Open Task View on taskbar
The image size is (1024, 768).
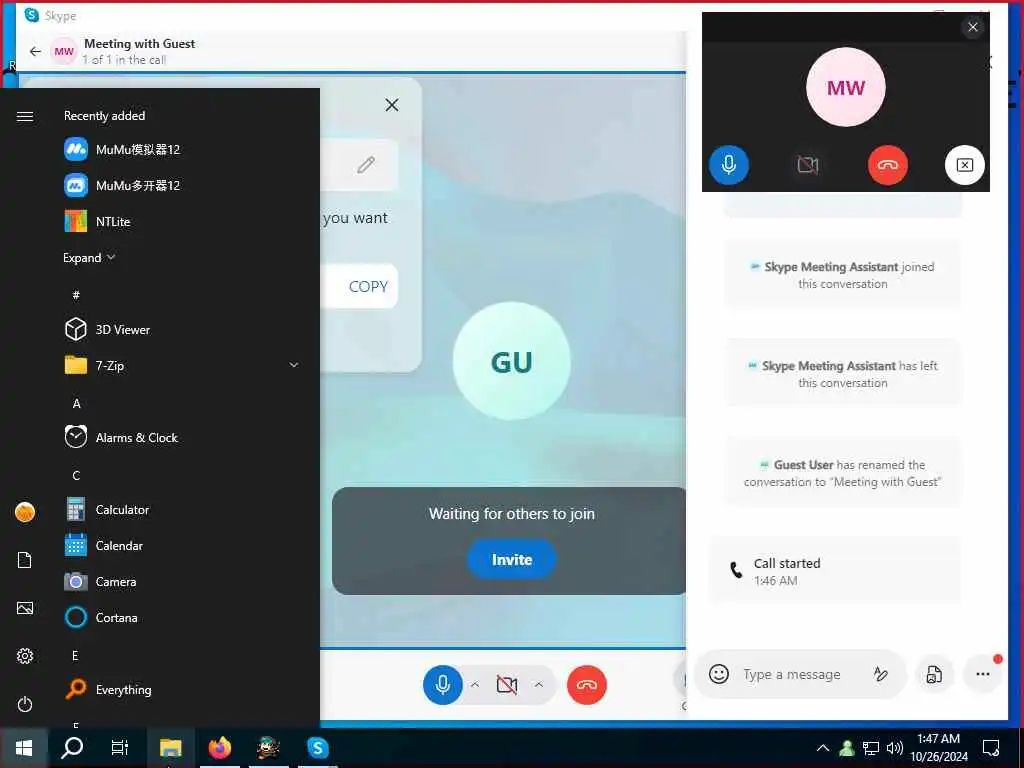click(120, 748)
